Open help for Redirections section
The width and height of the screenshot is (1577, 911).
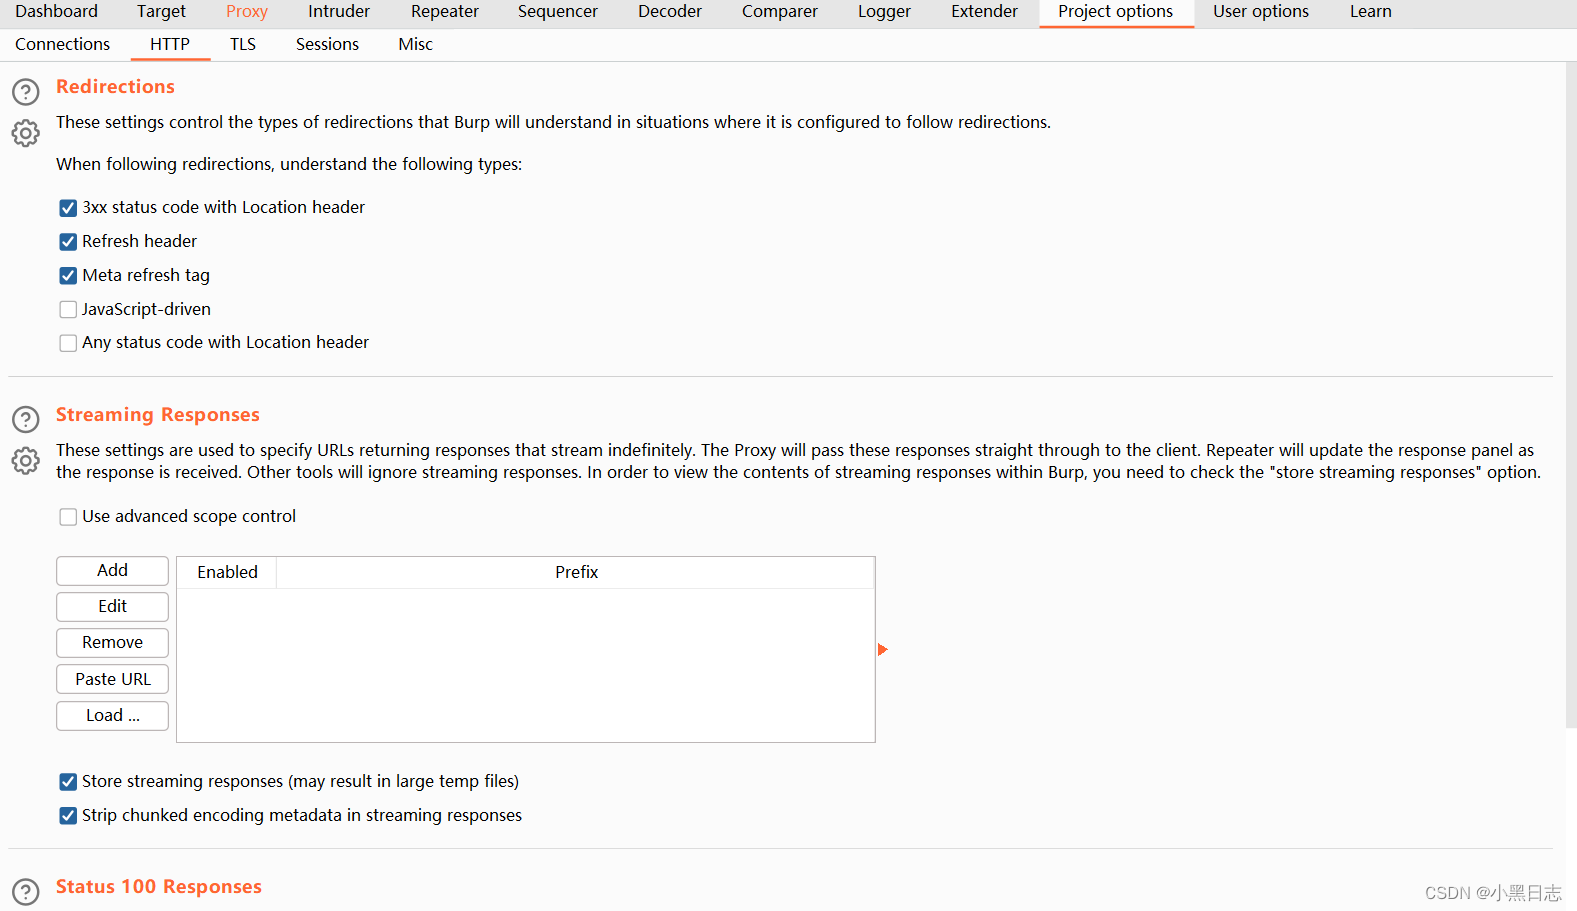point(26,92)
